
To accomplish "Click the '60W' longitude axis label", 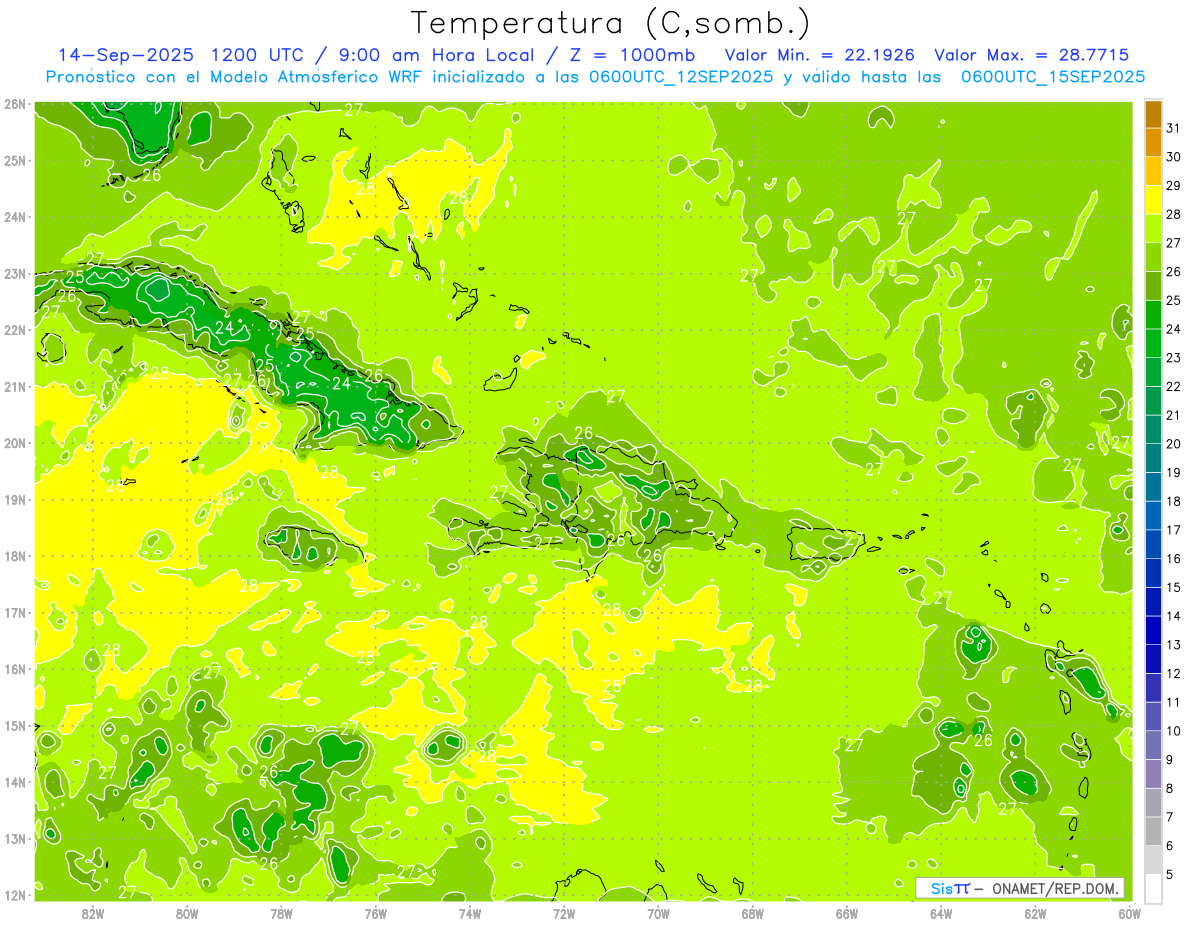I will (1129, 913).
